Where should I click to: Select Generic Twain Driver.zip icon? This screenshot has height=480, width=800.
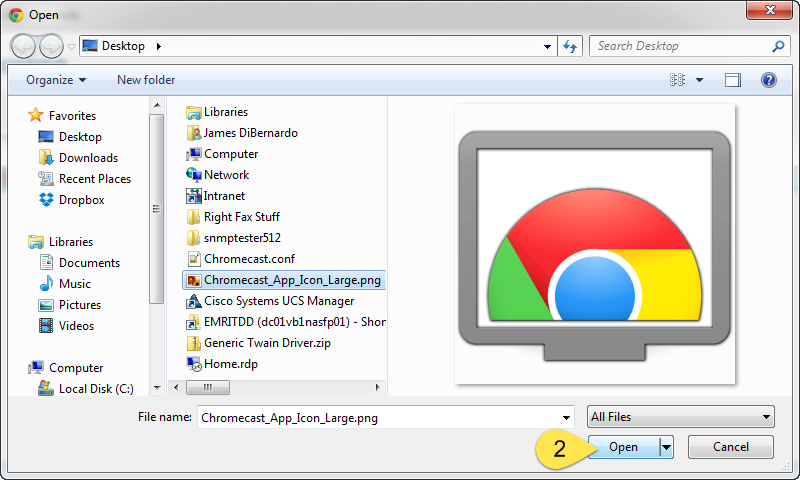pos(194,343)
